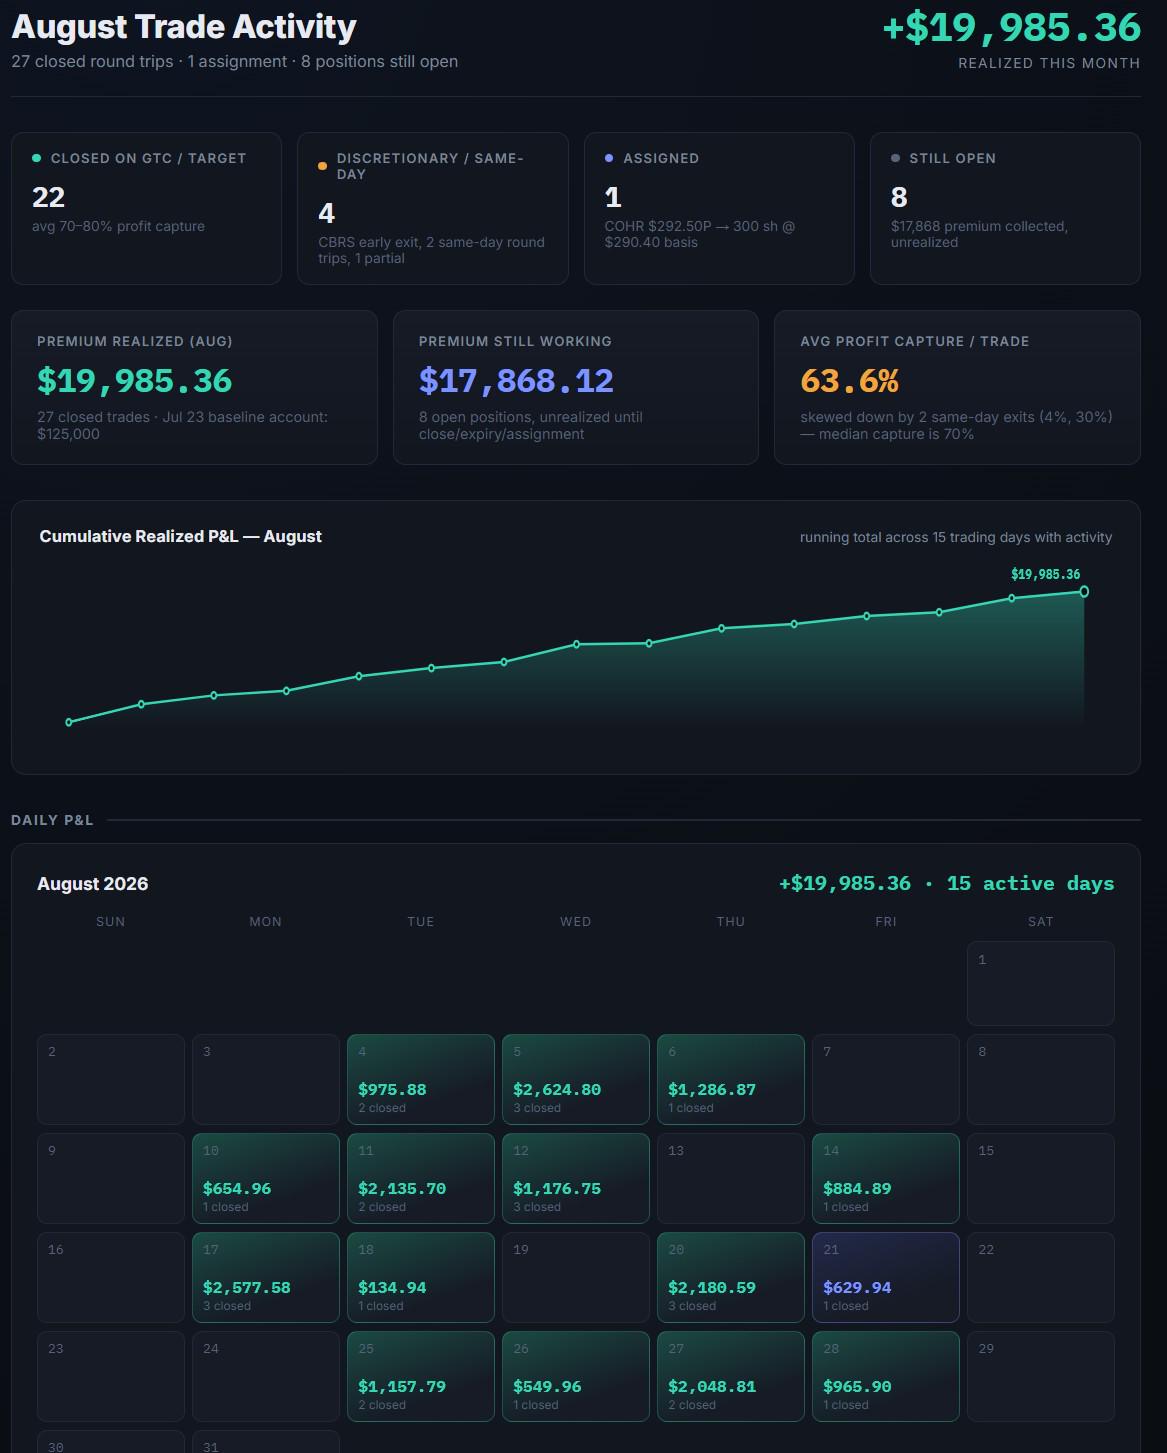The width and height of the screenshot is (1167, 1453).
Task: Click the orange dot beside Discretionary / Same-Day
Action: pyautogui.click(x=322, y=166)
